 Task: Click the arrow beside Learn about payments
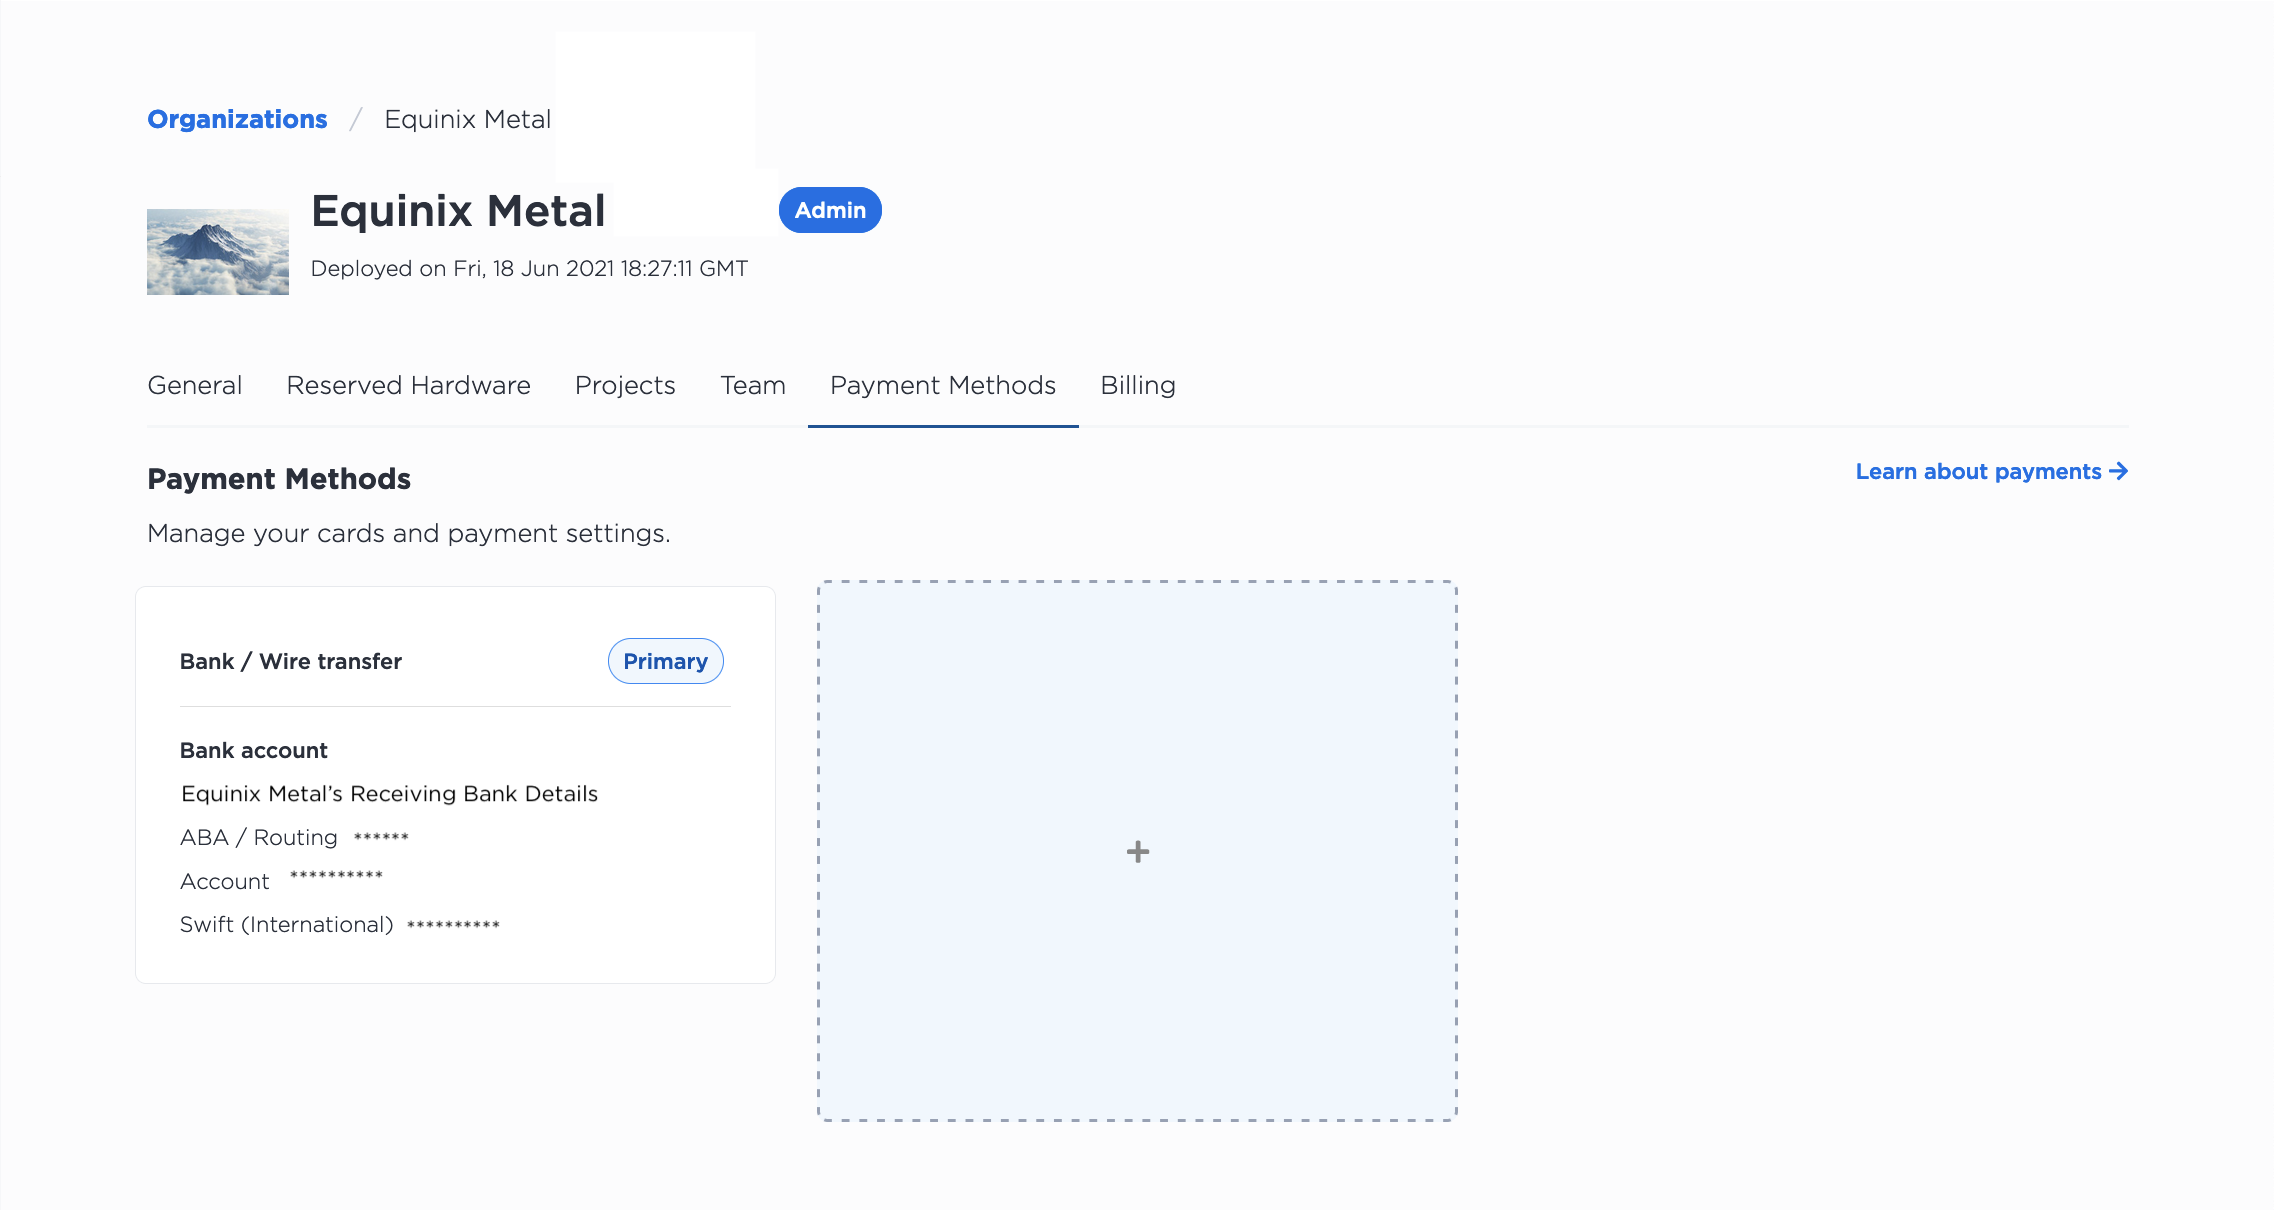pos(2118,471)
